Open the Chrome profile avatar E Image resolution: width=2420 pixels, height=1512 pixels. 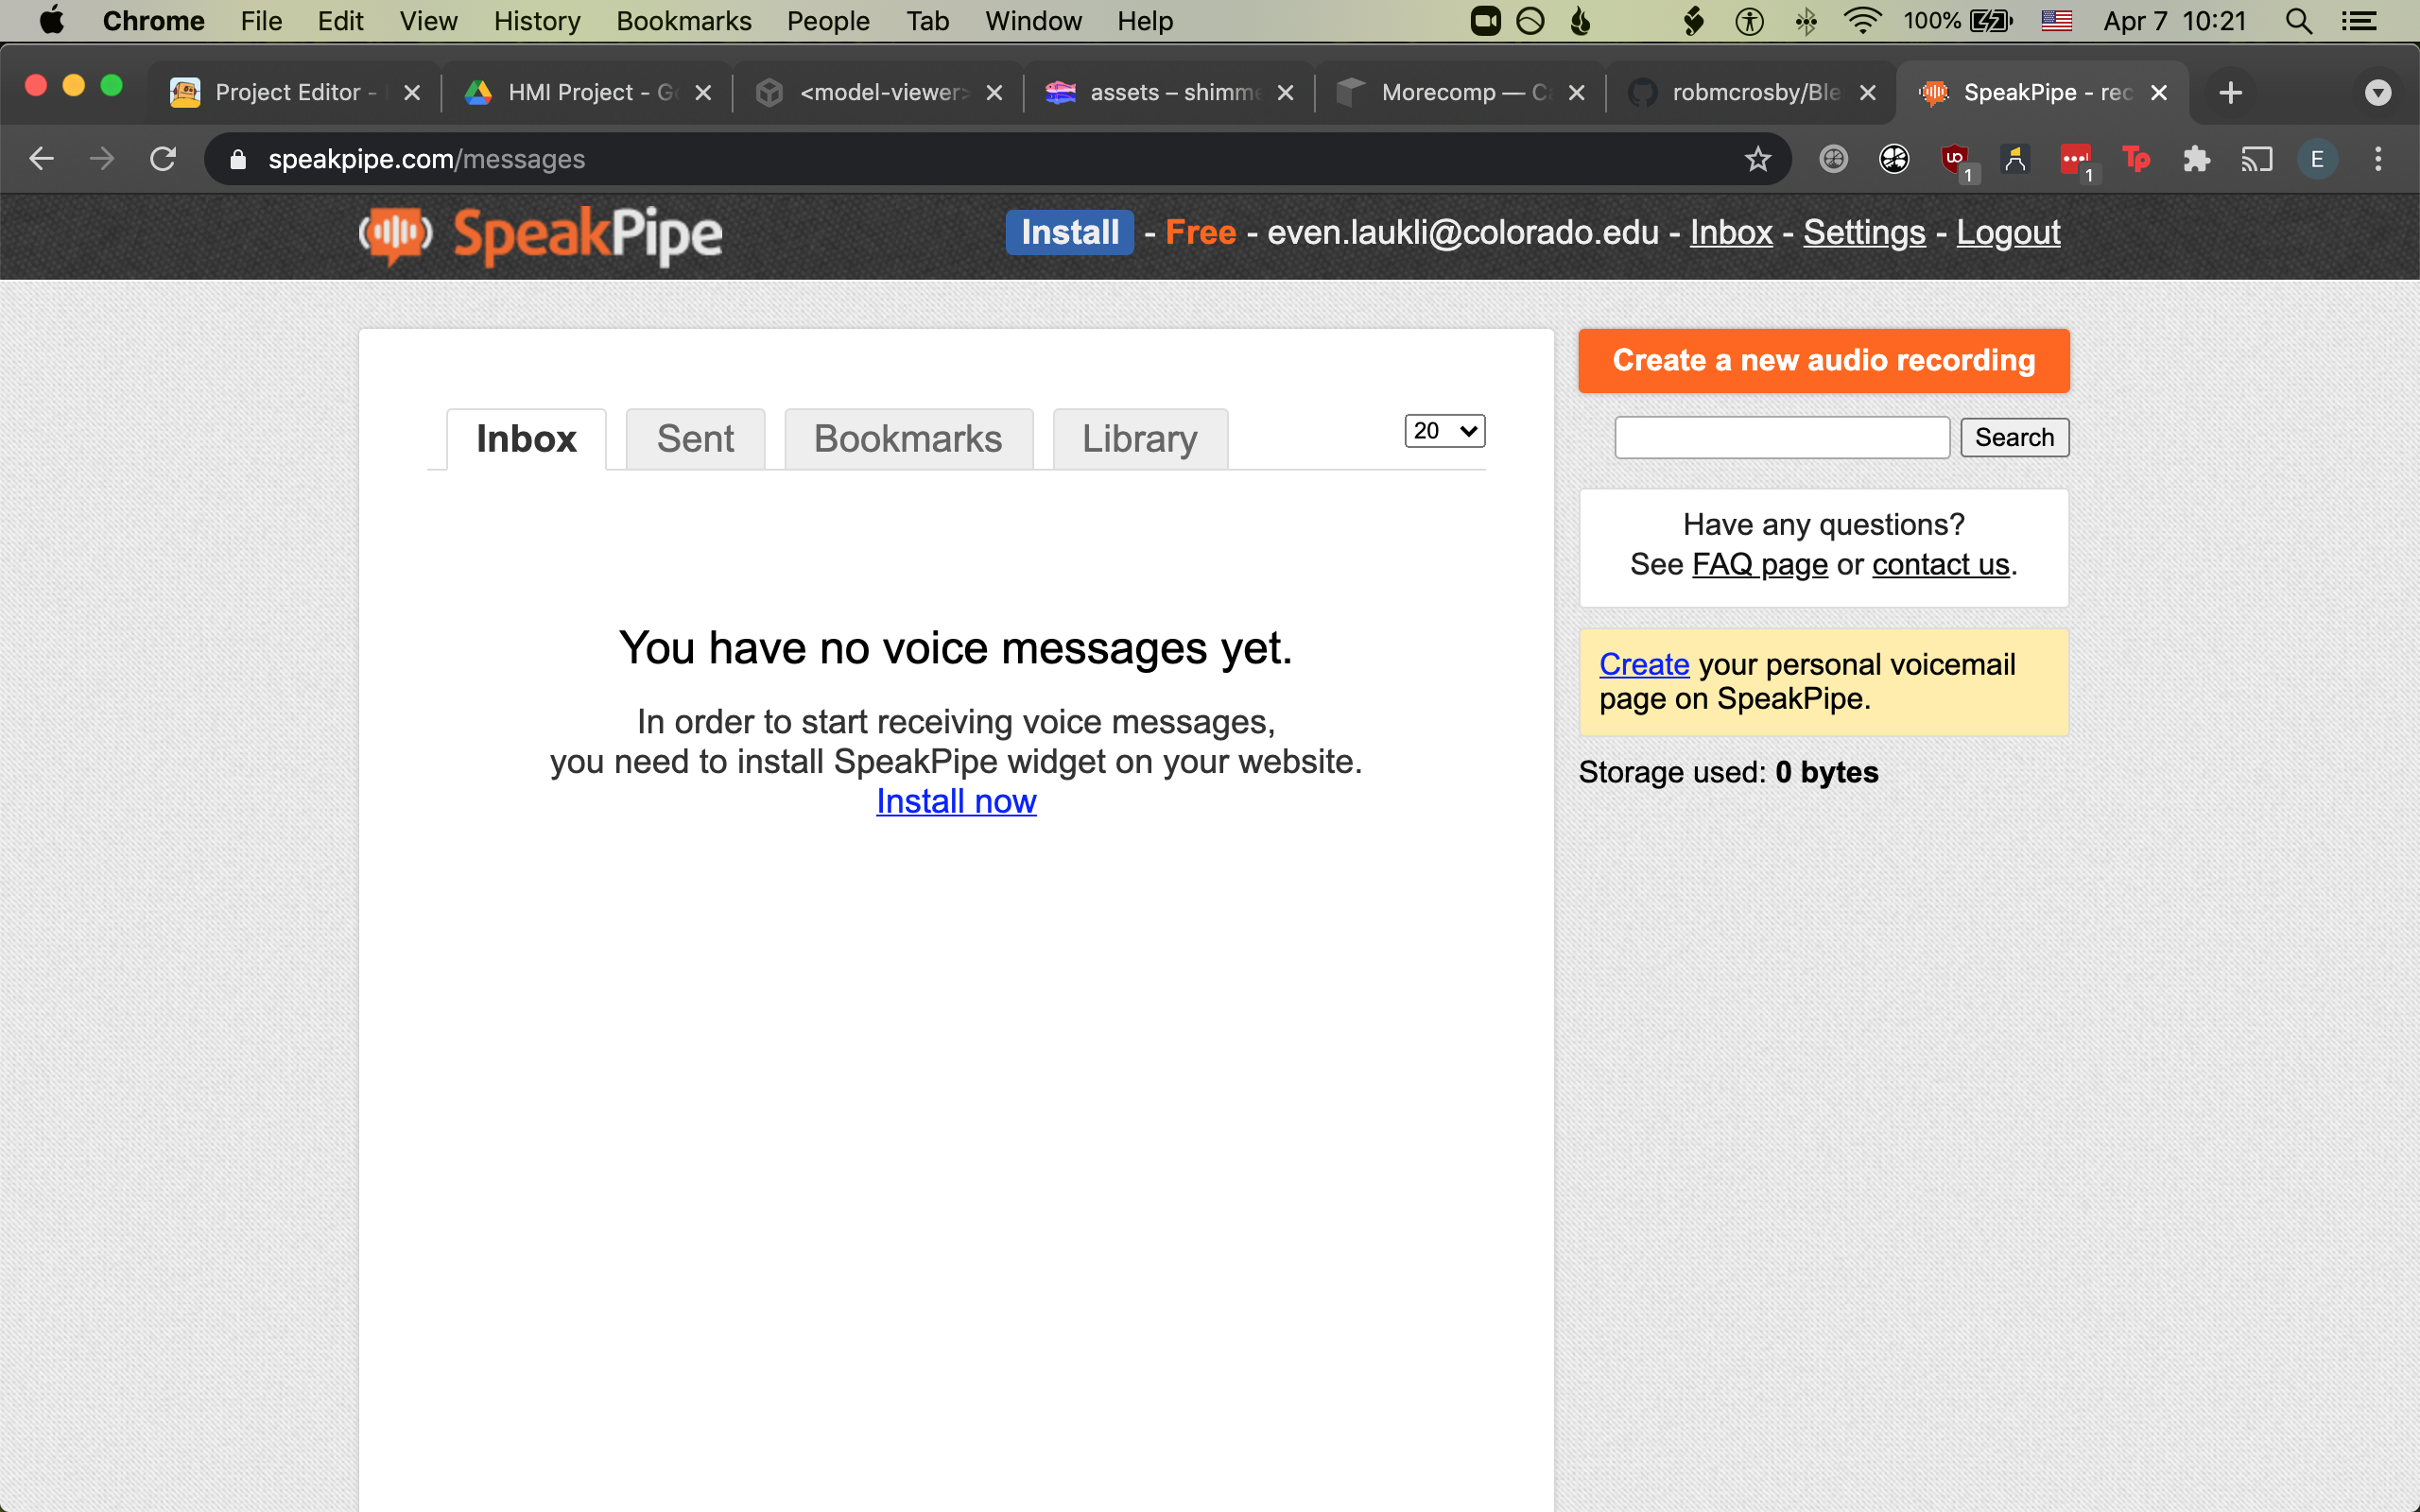coord(2316,159)
